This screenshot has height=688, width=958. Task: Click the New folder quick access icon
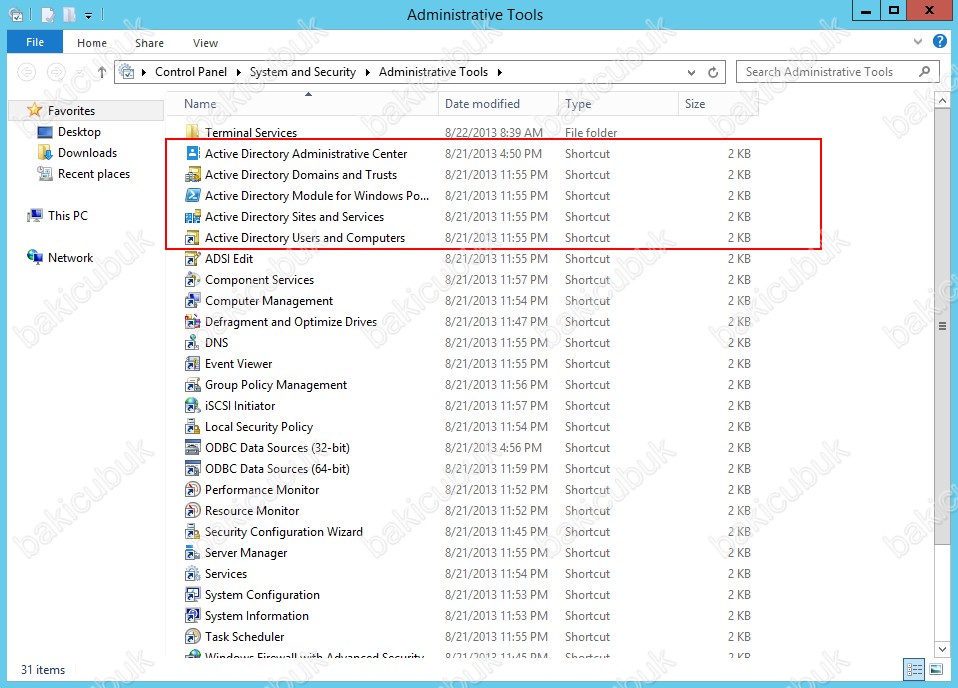70,15
